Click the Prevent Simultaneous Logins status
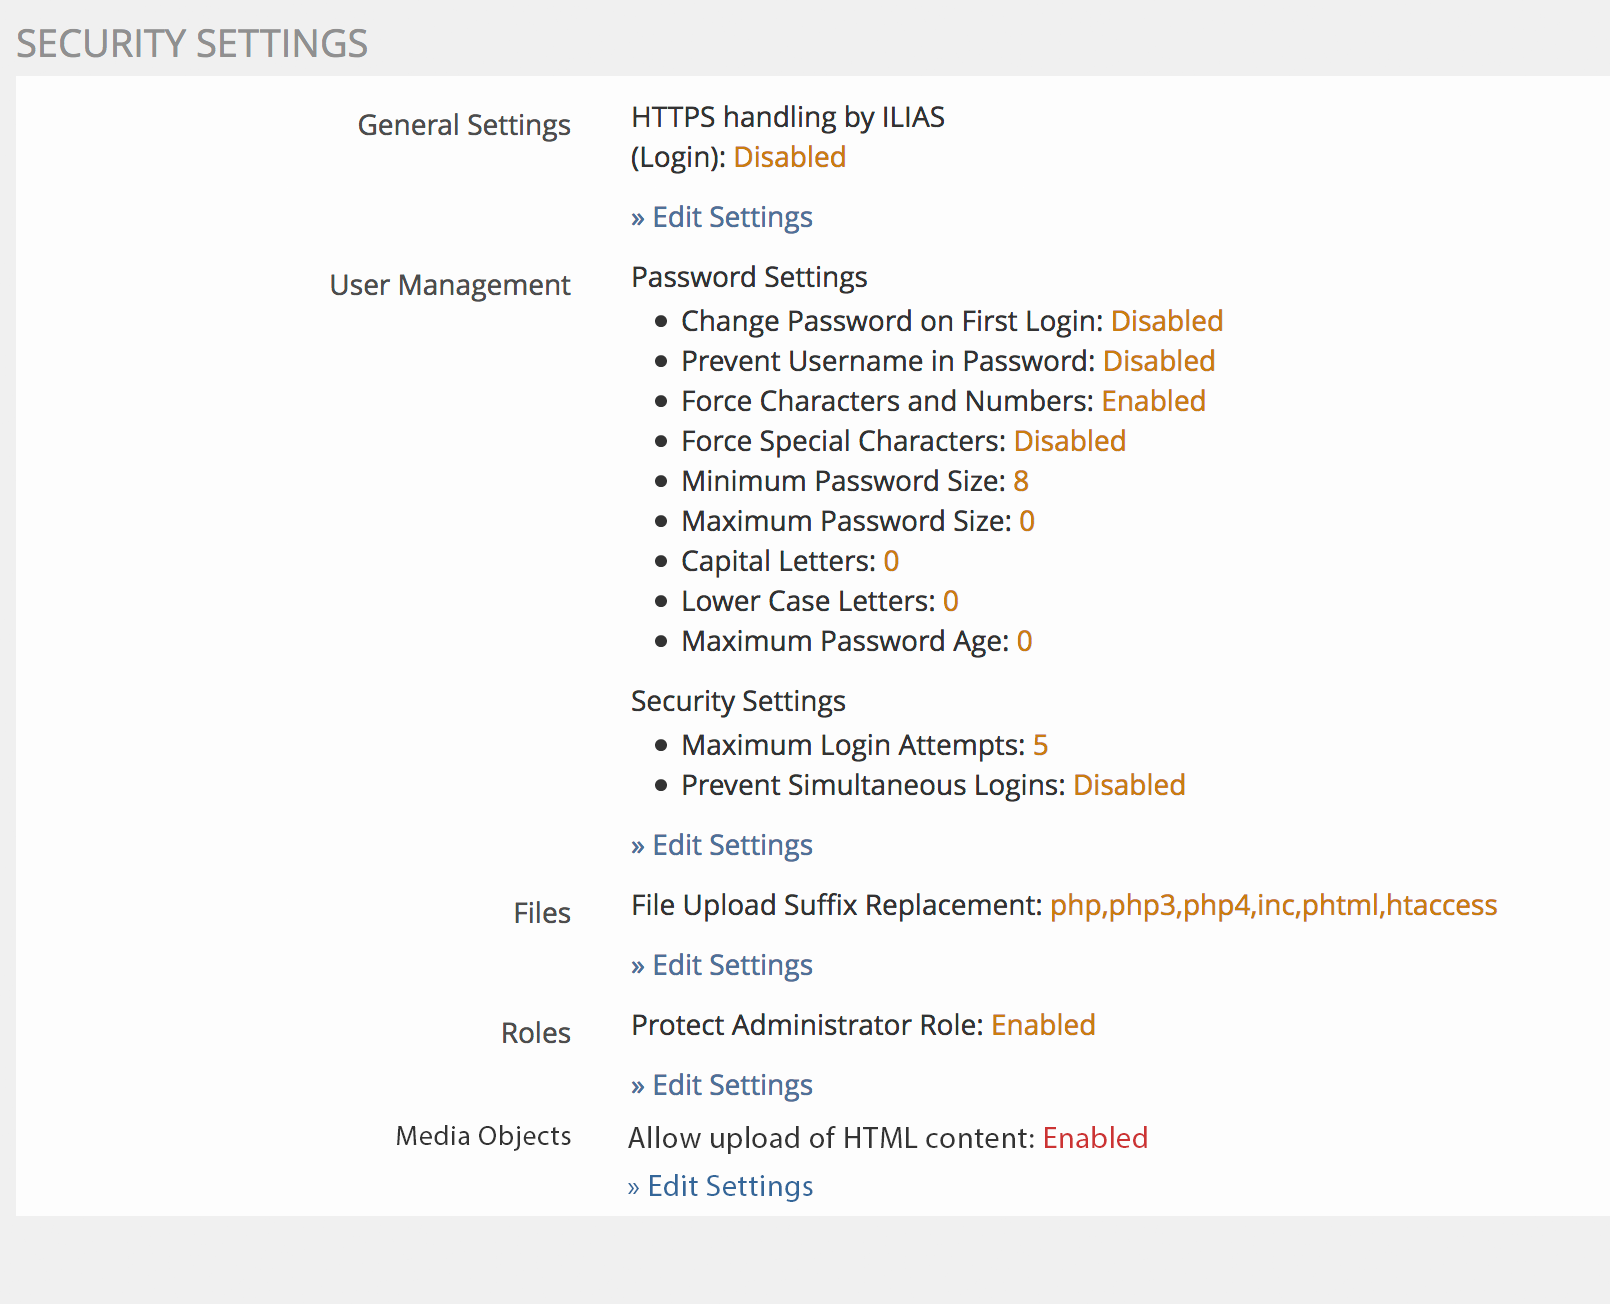Image resolution: width=1610 pixels, height=1304 pixels. point(1128,785)
